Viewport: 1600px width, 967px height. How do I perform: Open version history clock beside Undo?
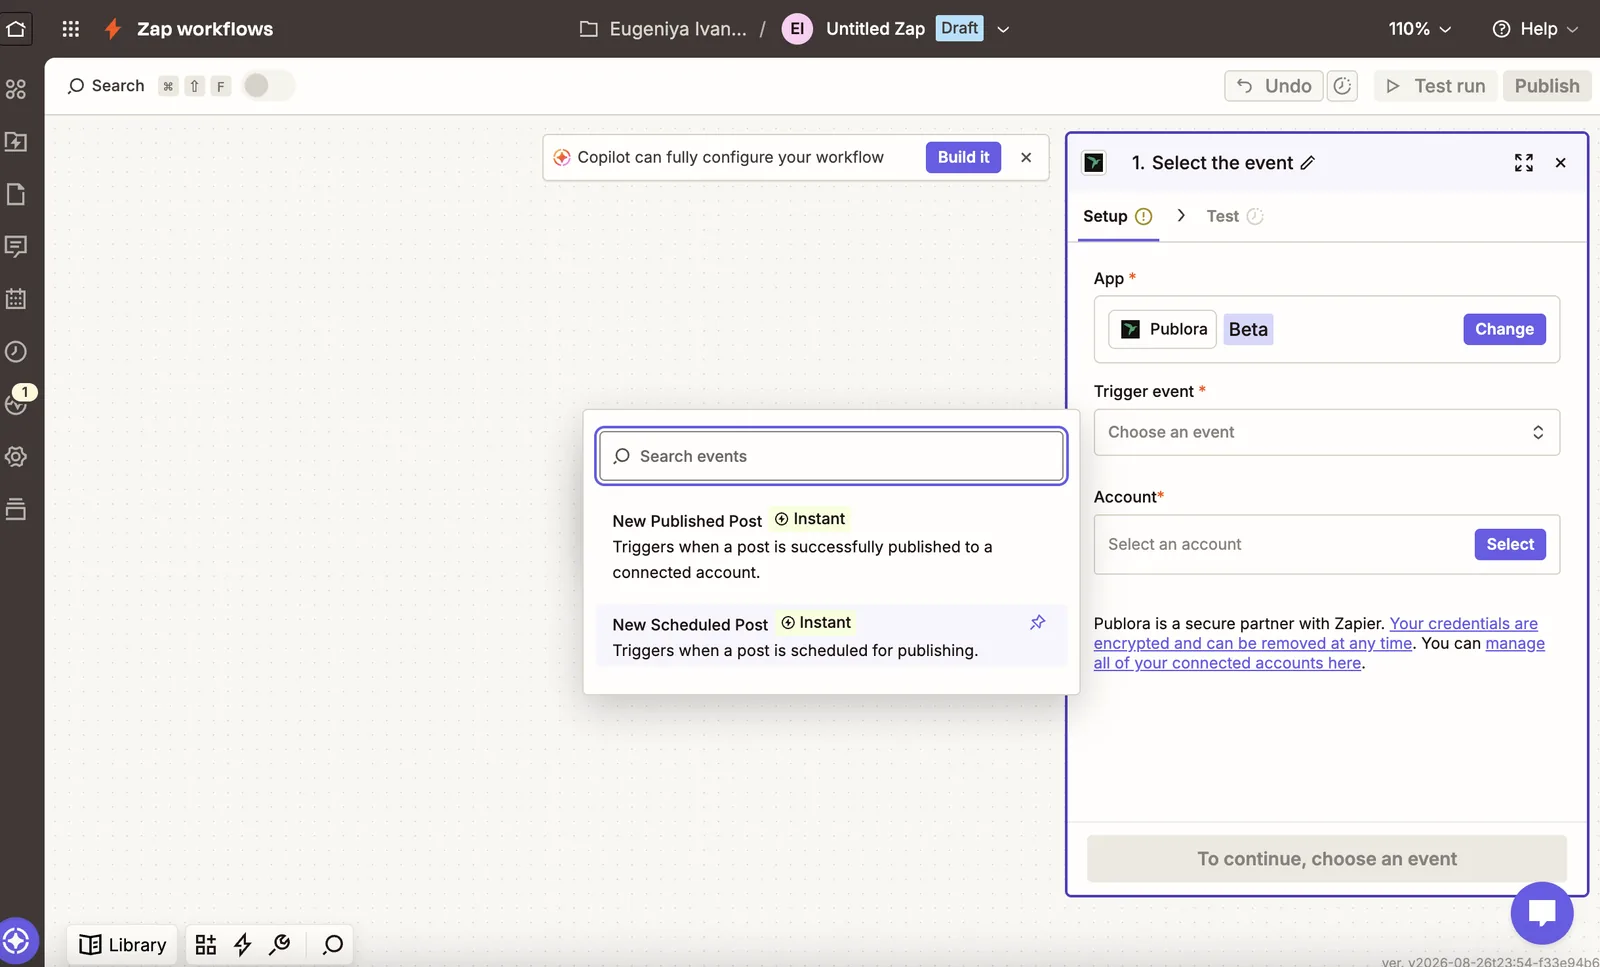coord(1342,86)
